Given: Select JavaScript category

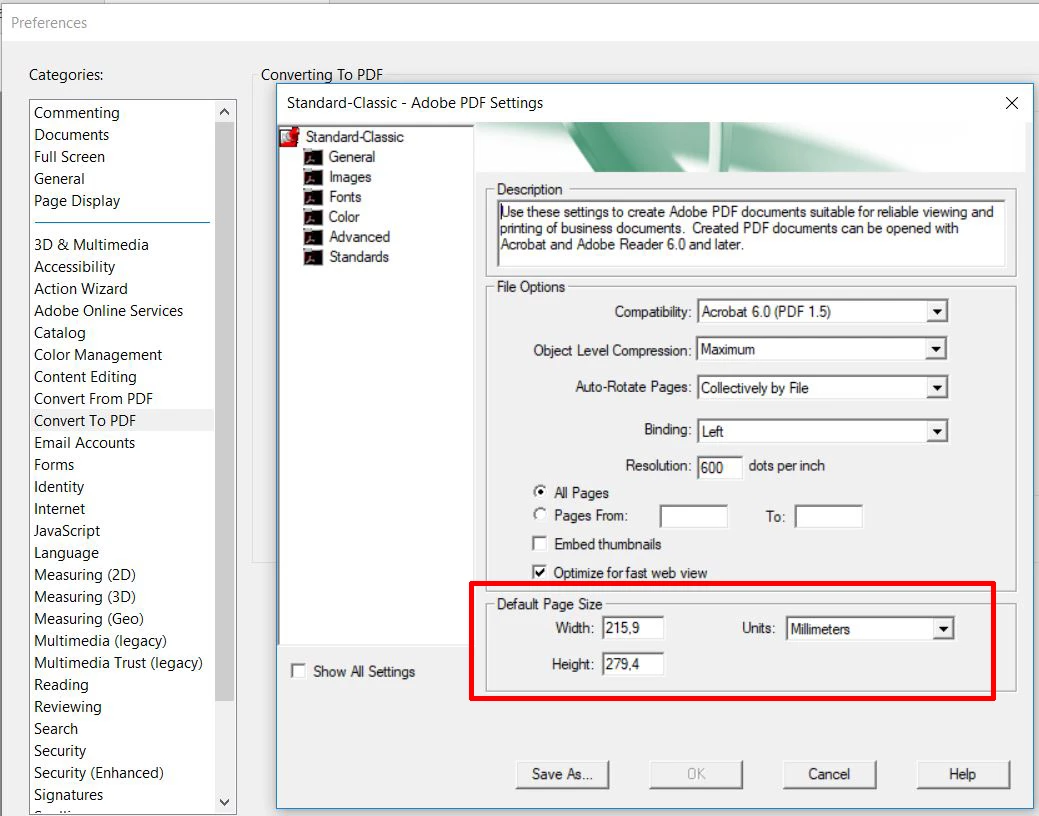Looking at the screenshot, I should click(x=67, y=530).
